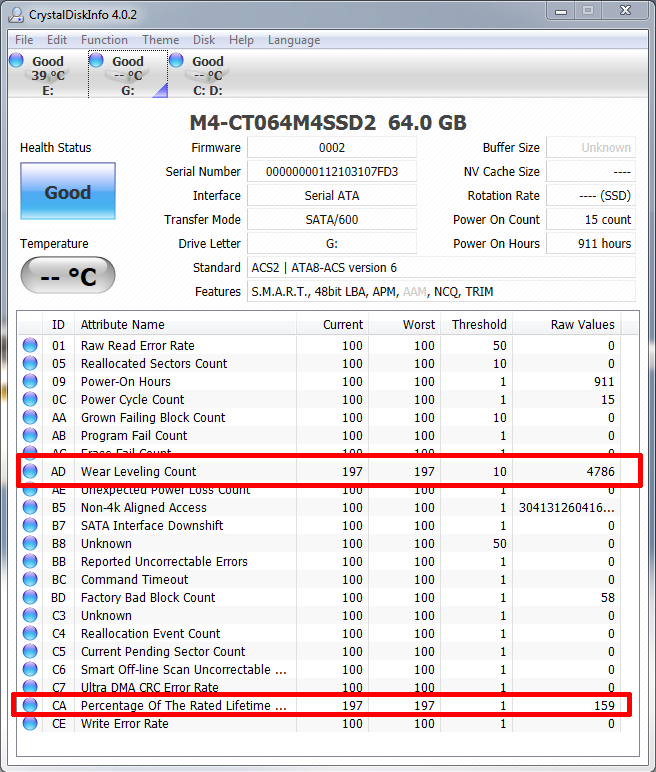Image resolution: width=656 pixels, height=772 pixels.
Task: Click the Drive Letter field G:
Action: tap(332, 244)
